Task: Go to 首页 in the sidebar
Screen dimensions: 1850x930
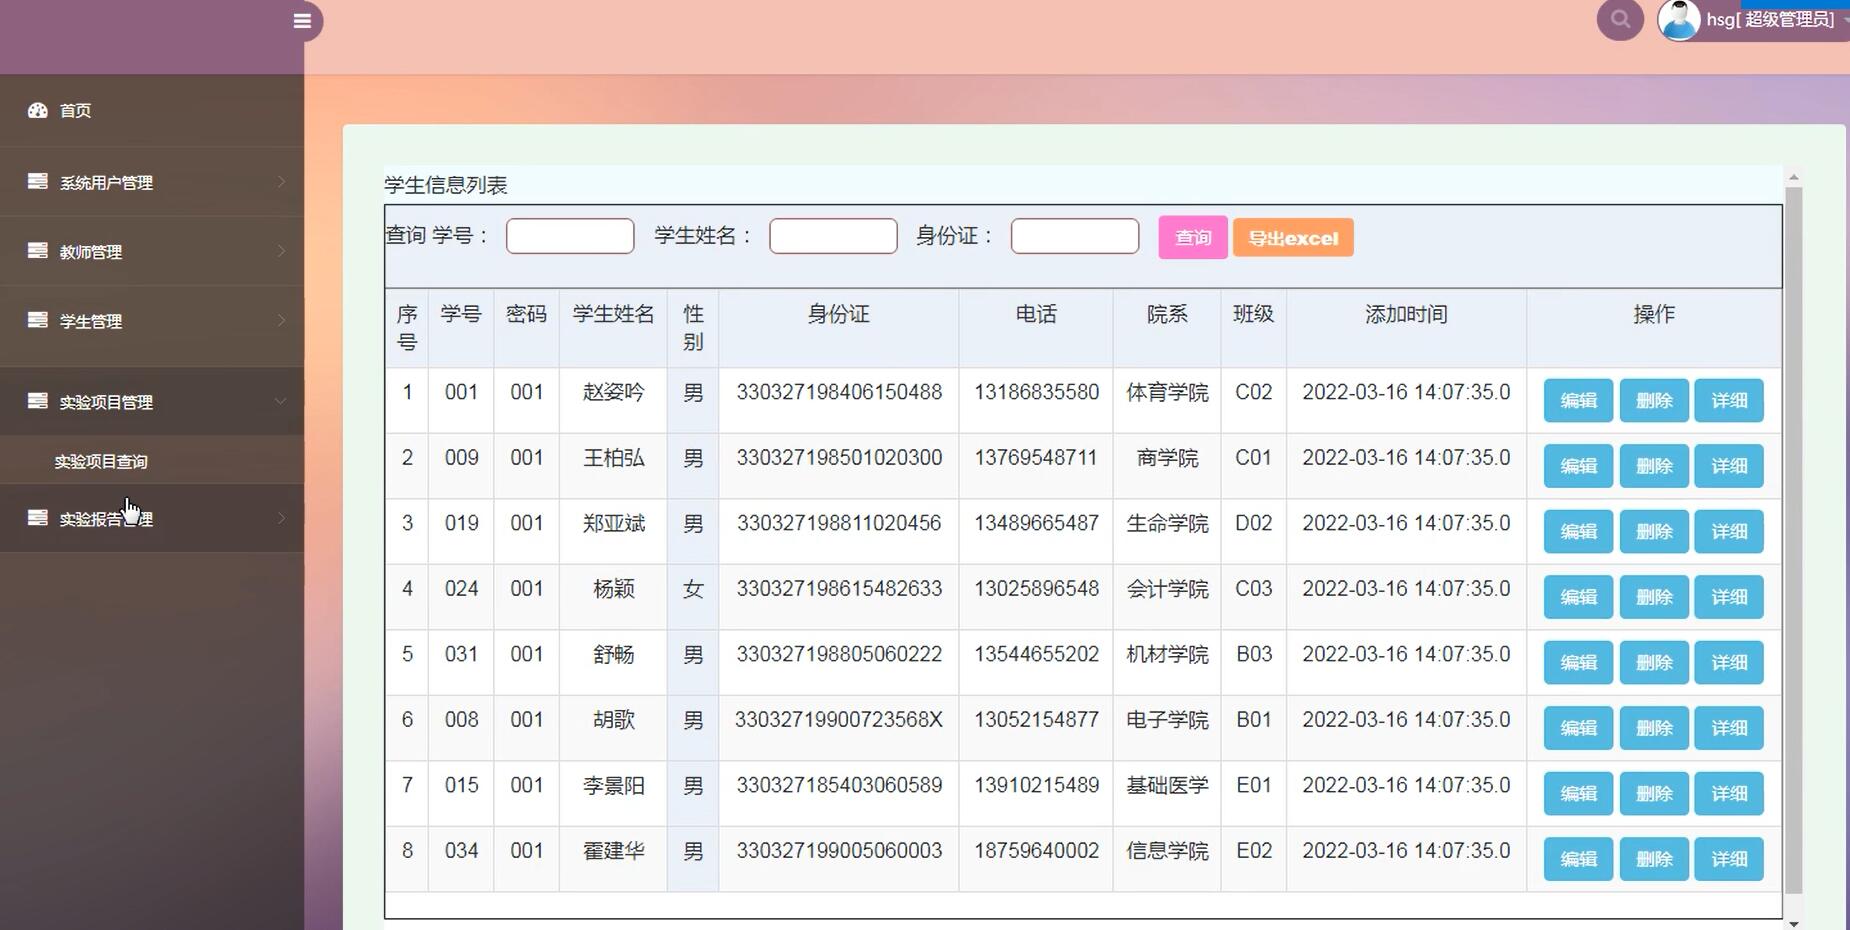Action: click(152, 111)
